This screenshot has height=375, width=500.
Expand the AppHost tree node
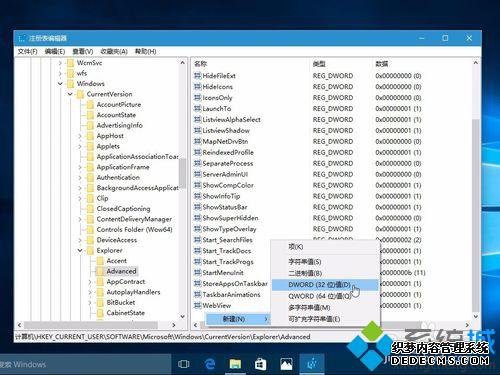click(x=80, y=136)
